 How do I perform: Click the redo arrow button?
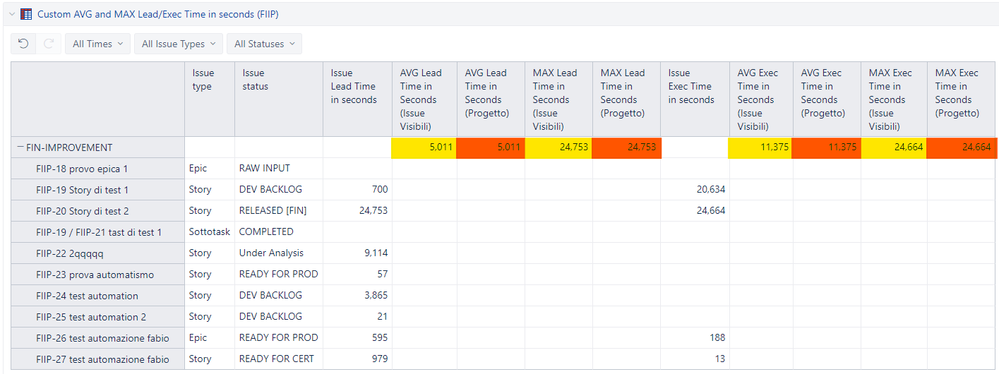tap(48, 44)
